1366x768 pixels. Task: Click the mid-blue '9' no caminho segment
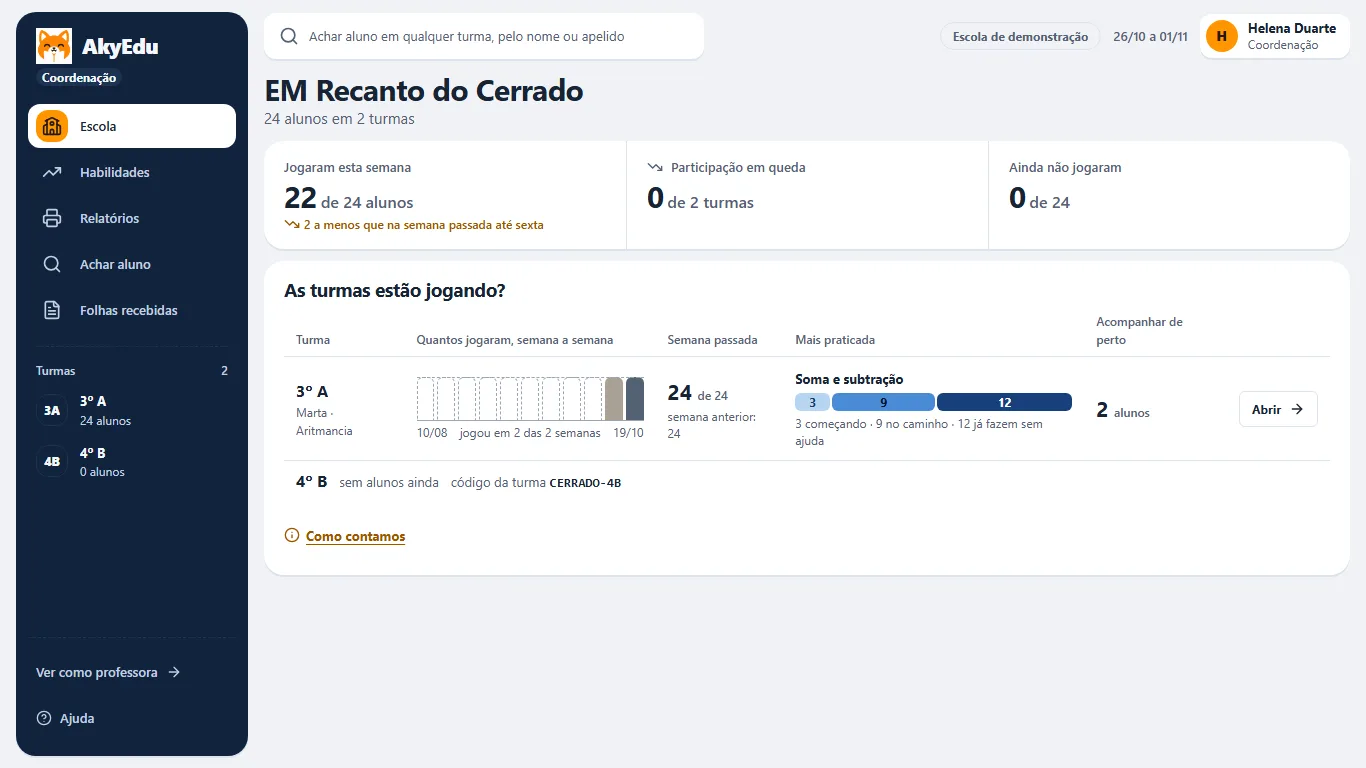pyautogui.click(x=883, y=402)
